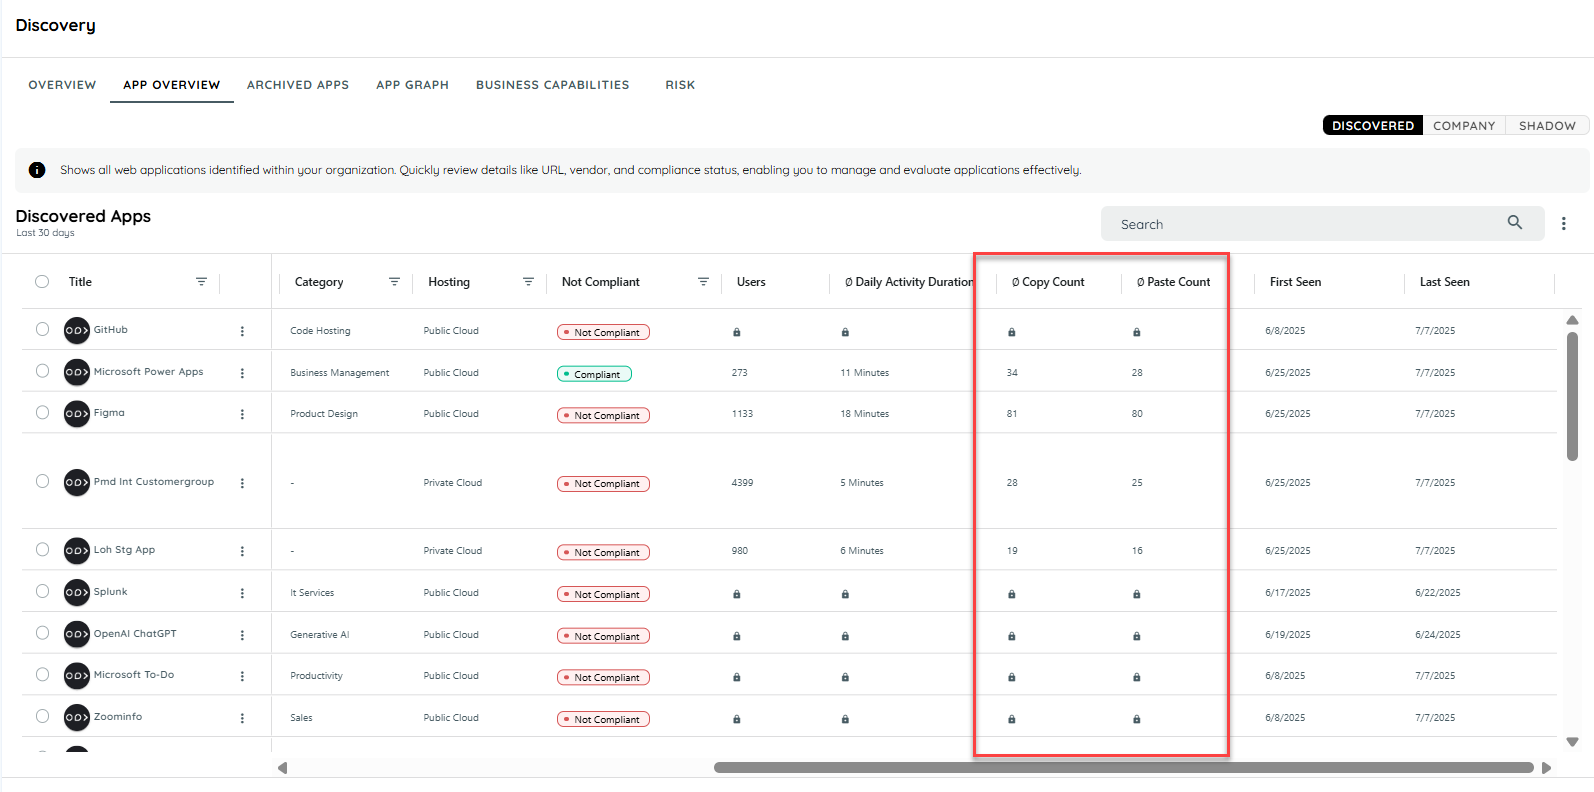
Task: Click the horizontal scrollbar thumb
Action: (1123, 768)
